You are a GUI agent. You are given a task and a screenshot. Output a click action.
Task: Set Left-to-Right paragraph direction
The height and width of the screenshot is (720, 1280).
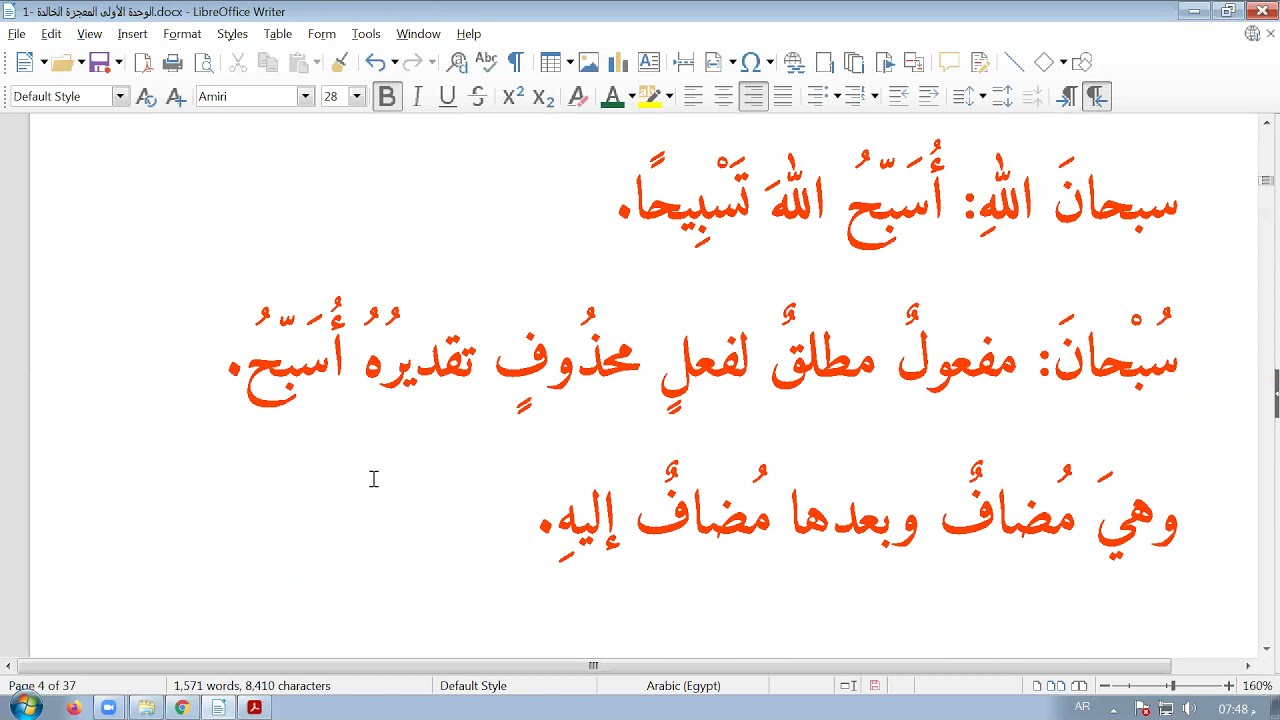[1067, 96]
